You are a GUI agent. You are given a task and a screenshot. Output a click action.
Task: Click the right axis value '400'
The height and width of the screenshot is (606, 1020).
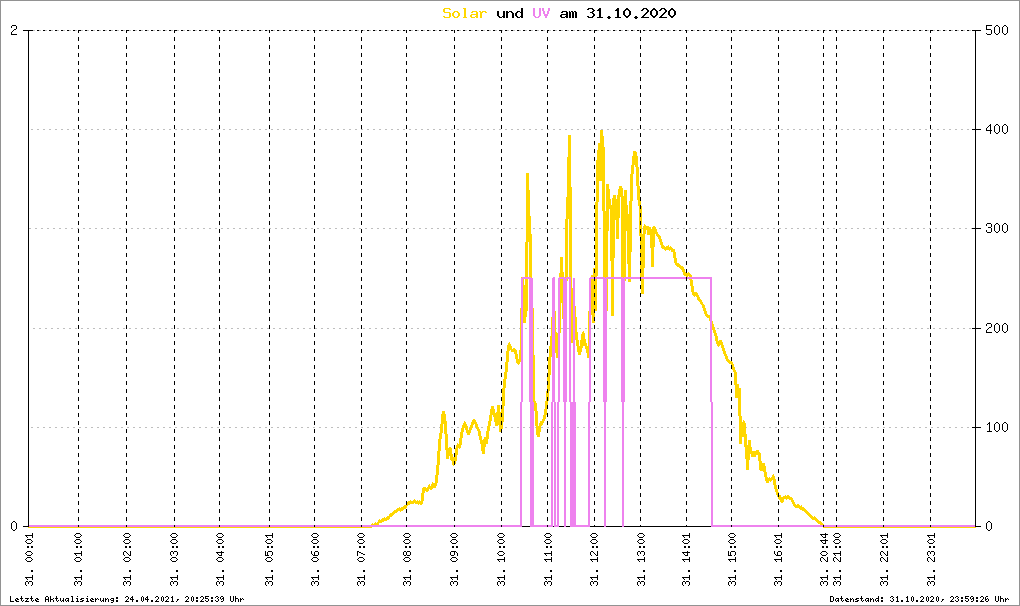[996, 129]
